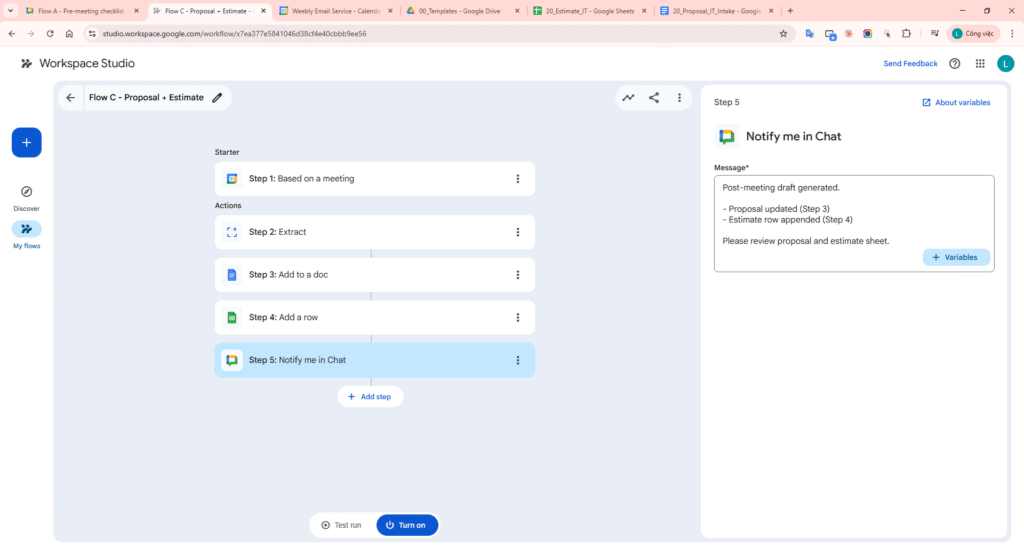Open the Help question mark icon

(954, 63)
